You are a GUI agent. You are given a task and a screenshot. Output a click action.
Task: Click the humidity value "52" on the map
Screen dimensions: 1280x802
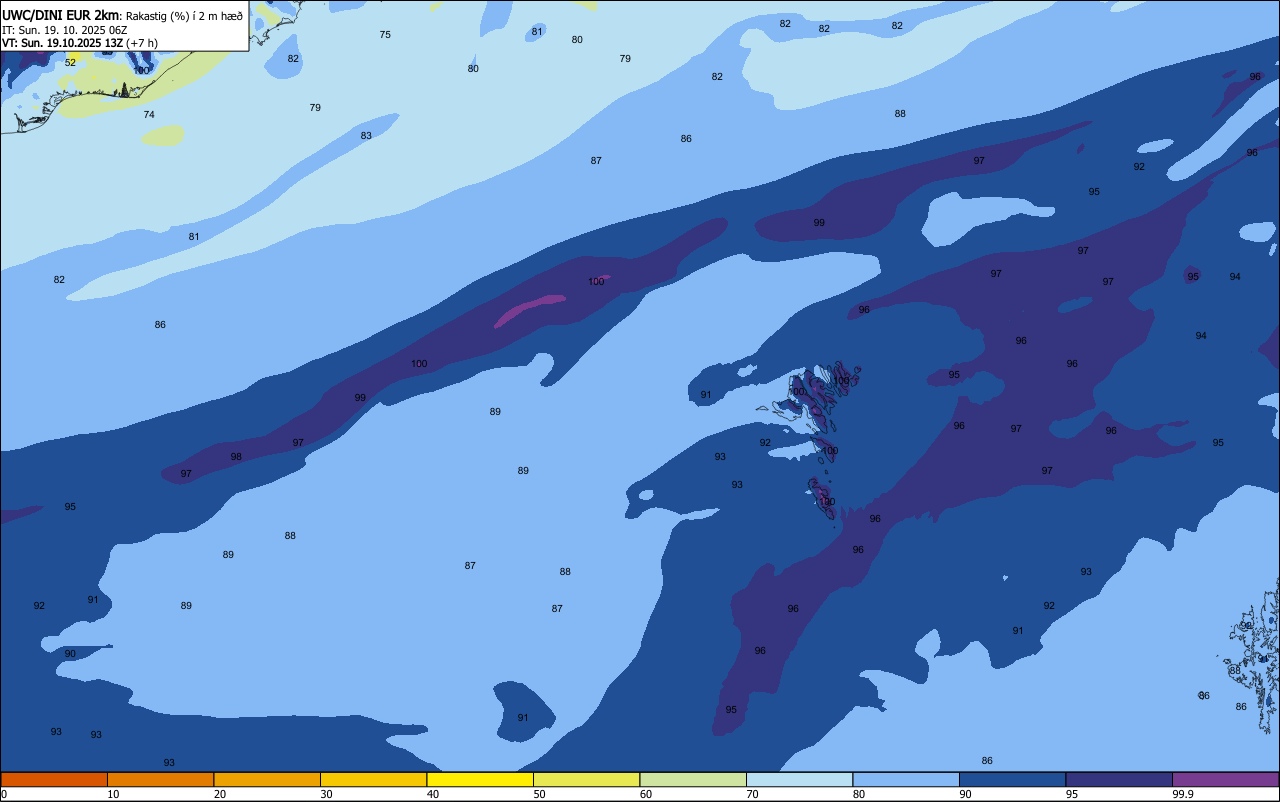(x=70, y=63)
